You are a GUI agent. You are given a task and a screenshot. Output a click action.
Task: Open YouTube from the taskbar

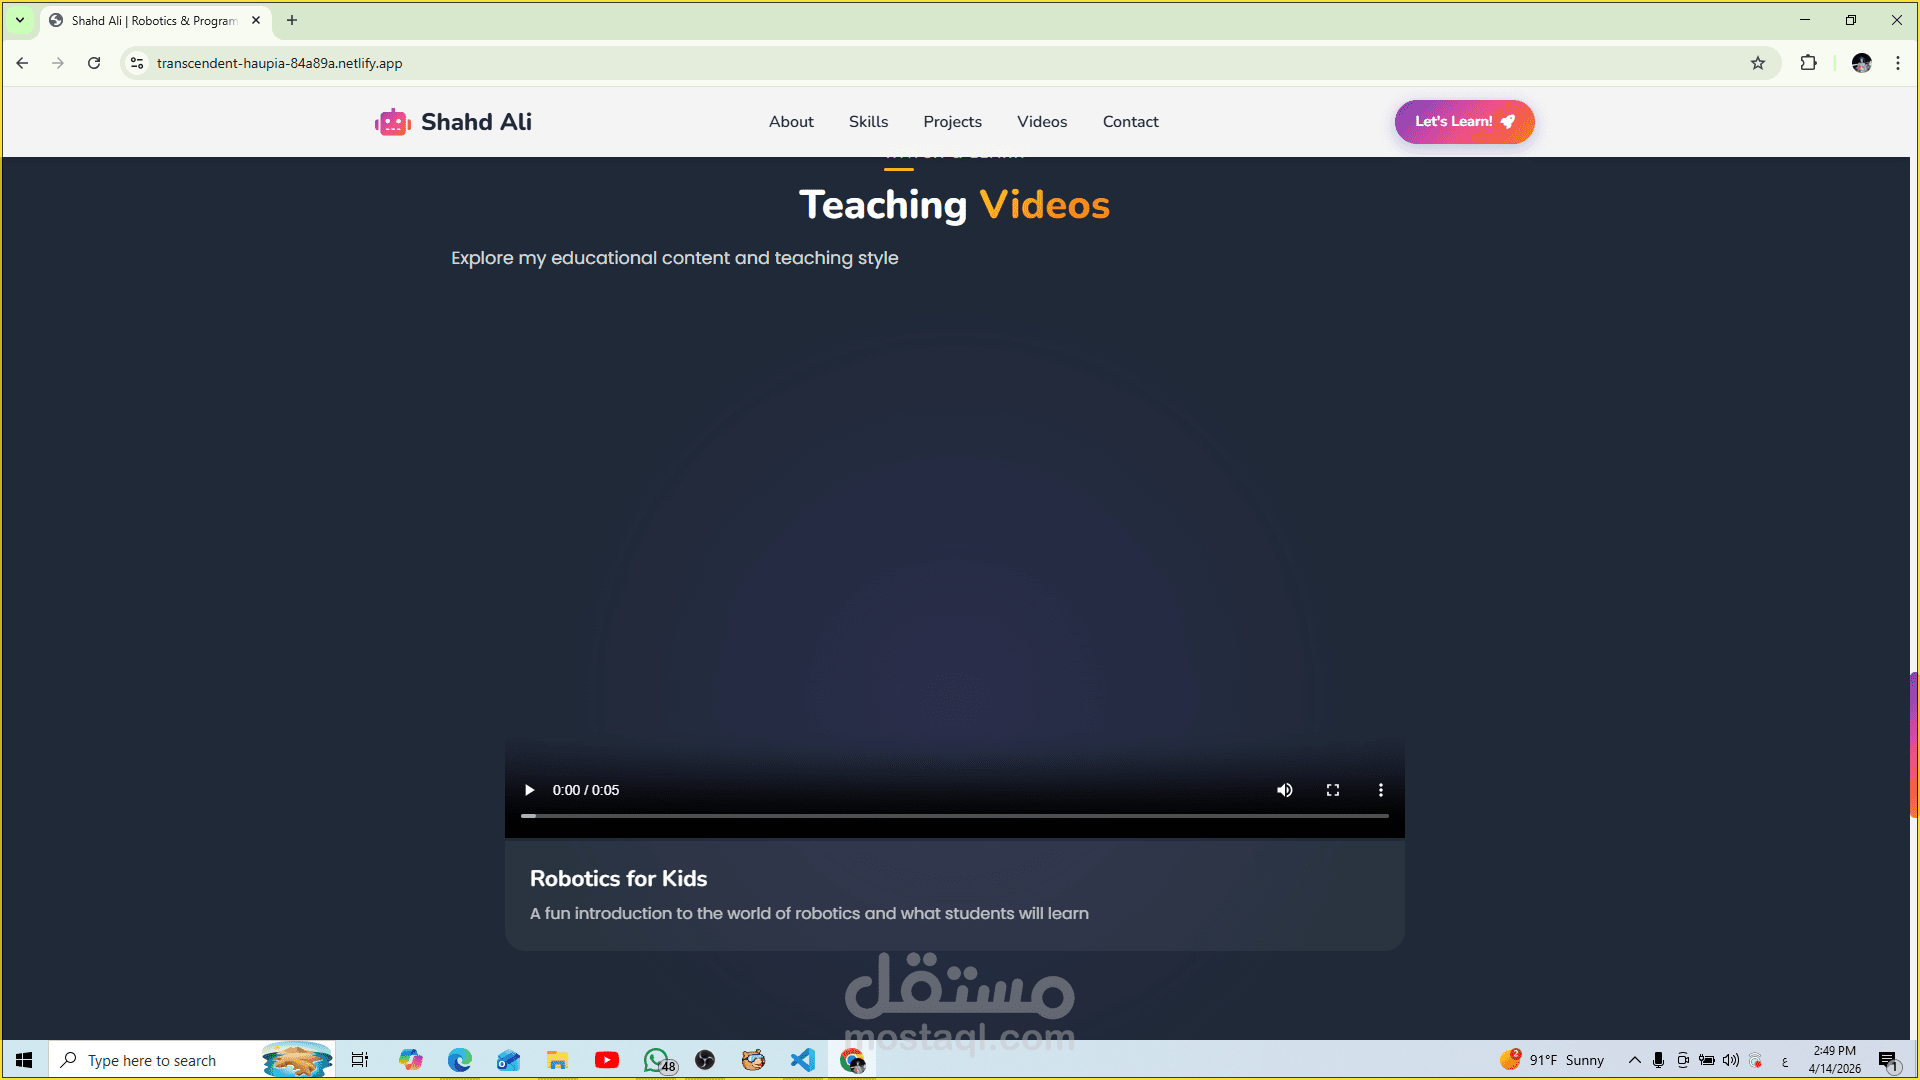click(x=607, y=1060)
